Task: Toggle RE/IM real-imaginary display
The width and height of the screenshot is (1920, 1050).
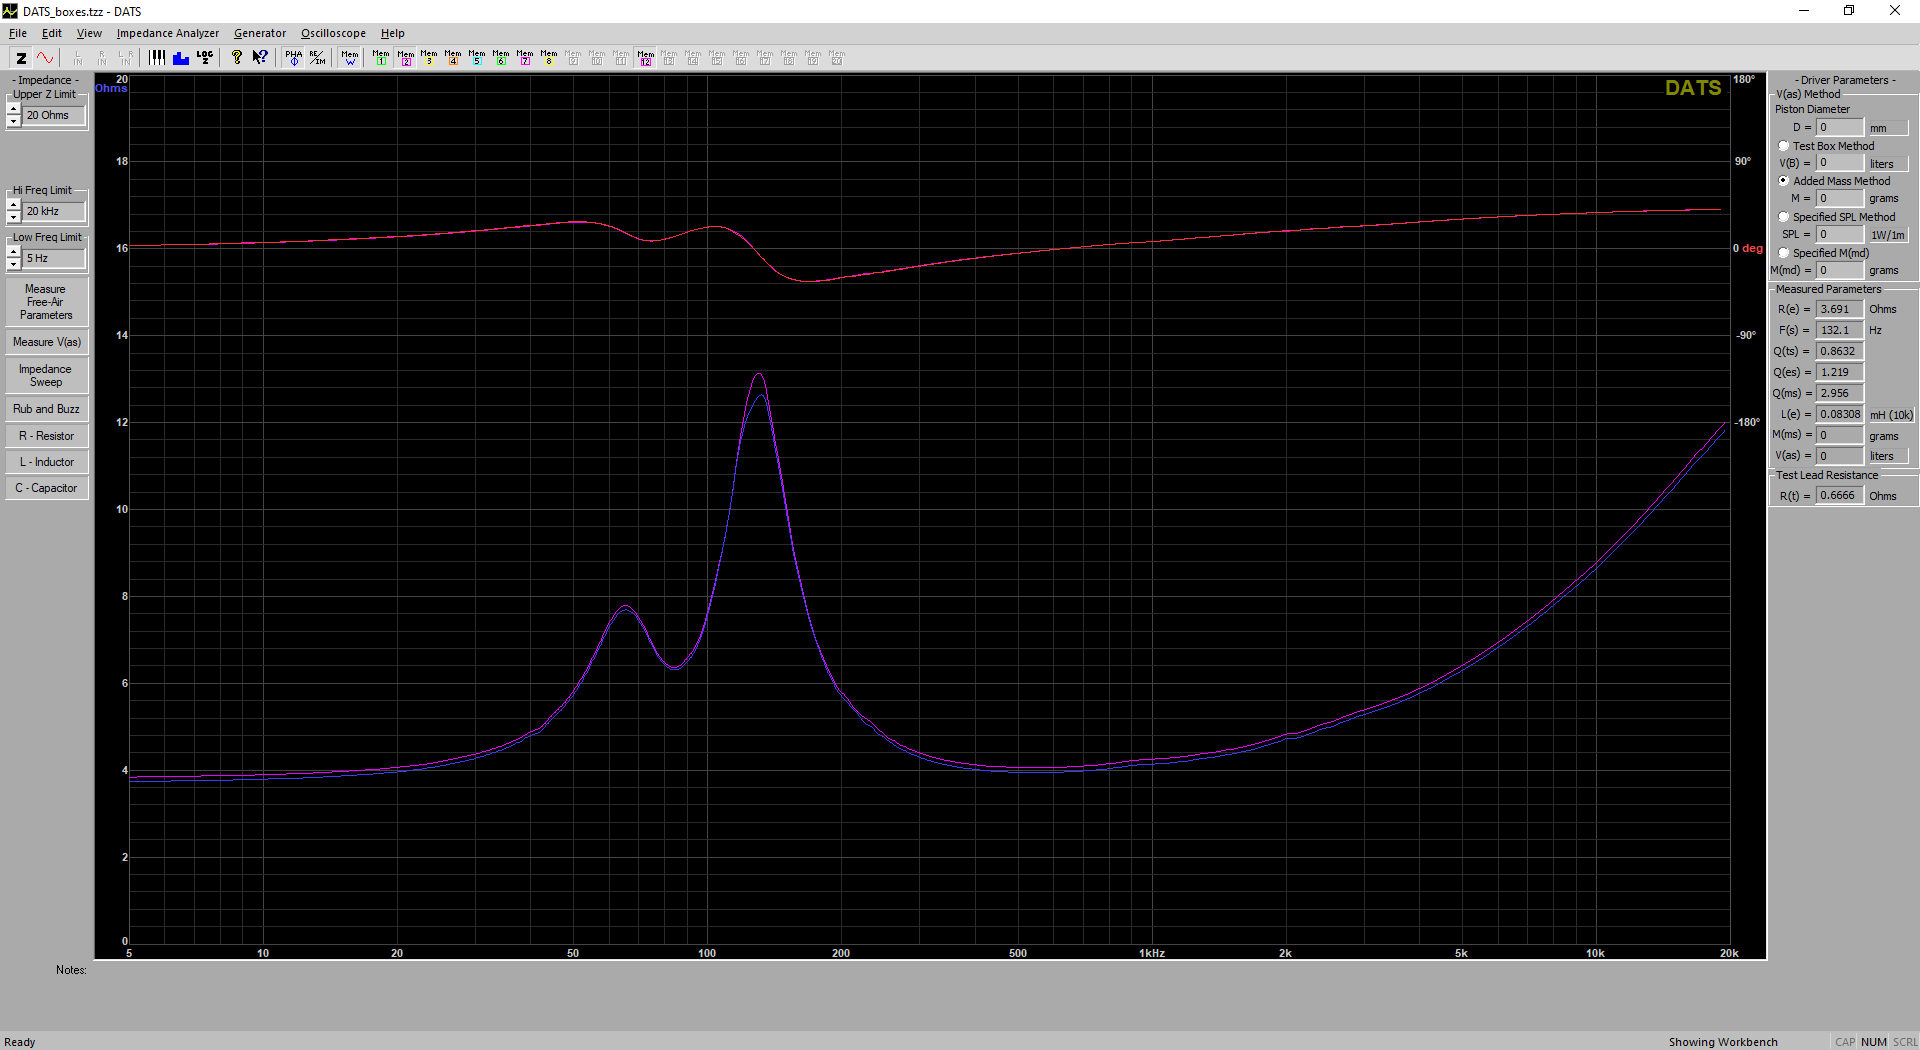Action: [x=317, y=58]
